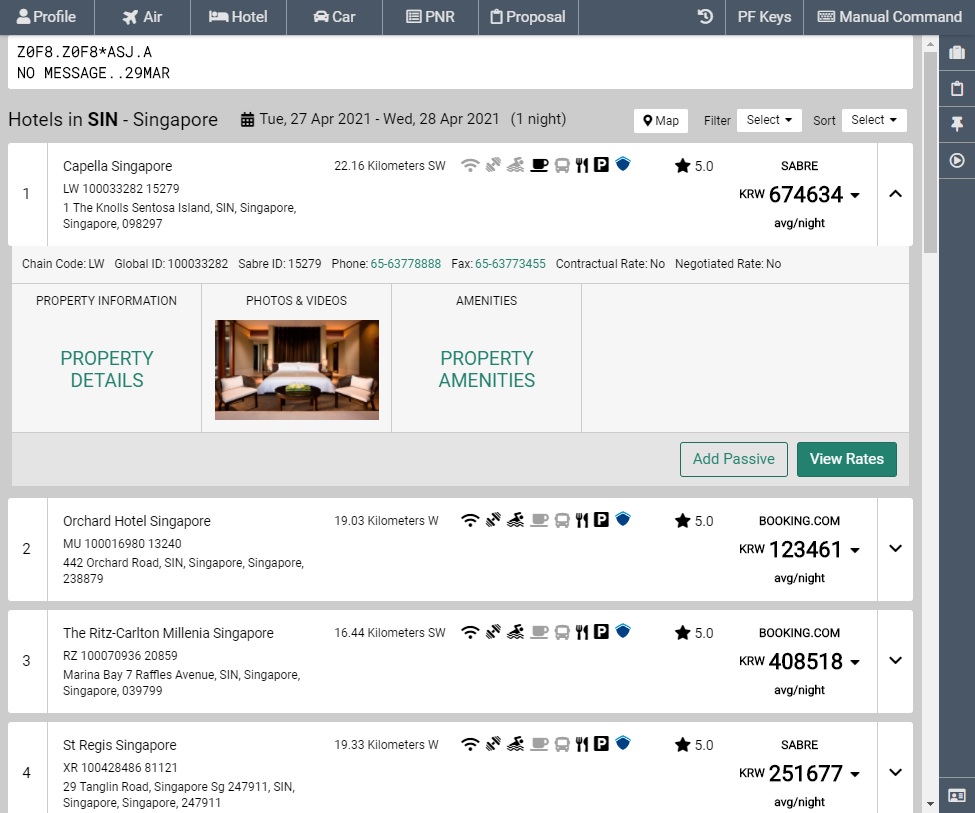This screenshot has height=813, width=975.
Task: Expand the St Regis Singapore row
Action: (x=895, y=773)
